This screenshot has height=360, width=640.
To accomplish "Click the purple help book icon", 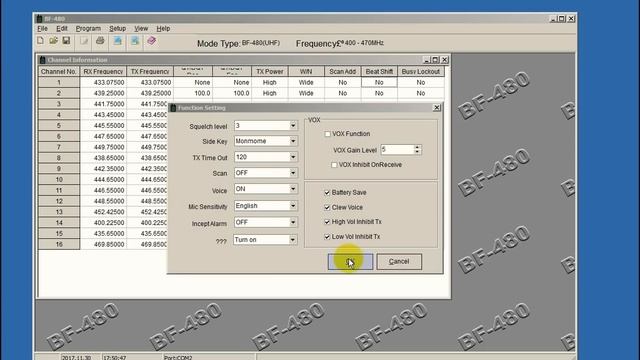I will [152, 40].
